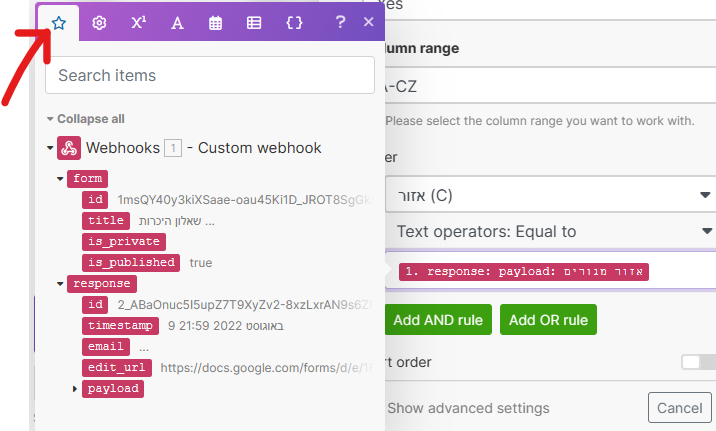This screenshot has width=716, height=431.
Task: Open the column filter dropdown
Action: tap(549, 194)
